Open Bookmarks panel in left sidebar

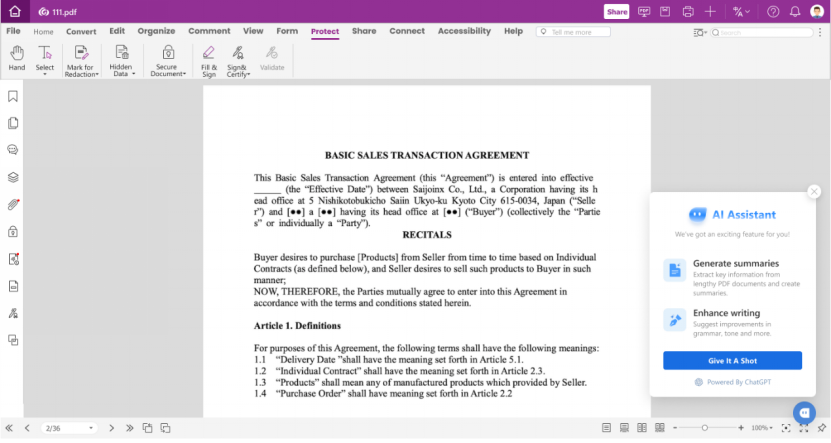[x=13, y=97]
